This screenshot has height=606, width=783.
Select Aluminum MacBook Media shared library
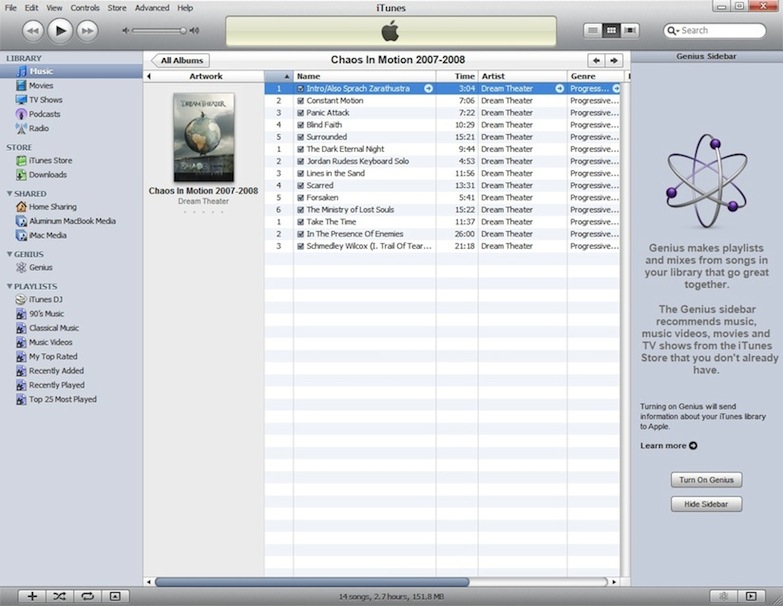(71, 221)
